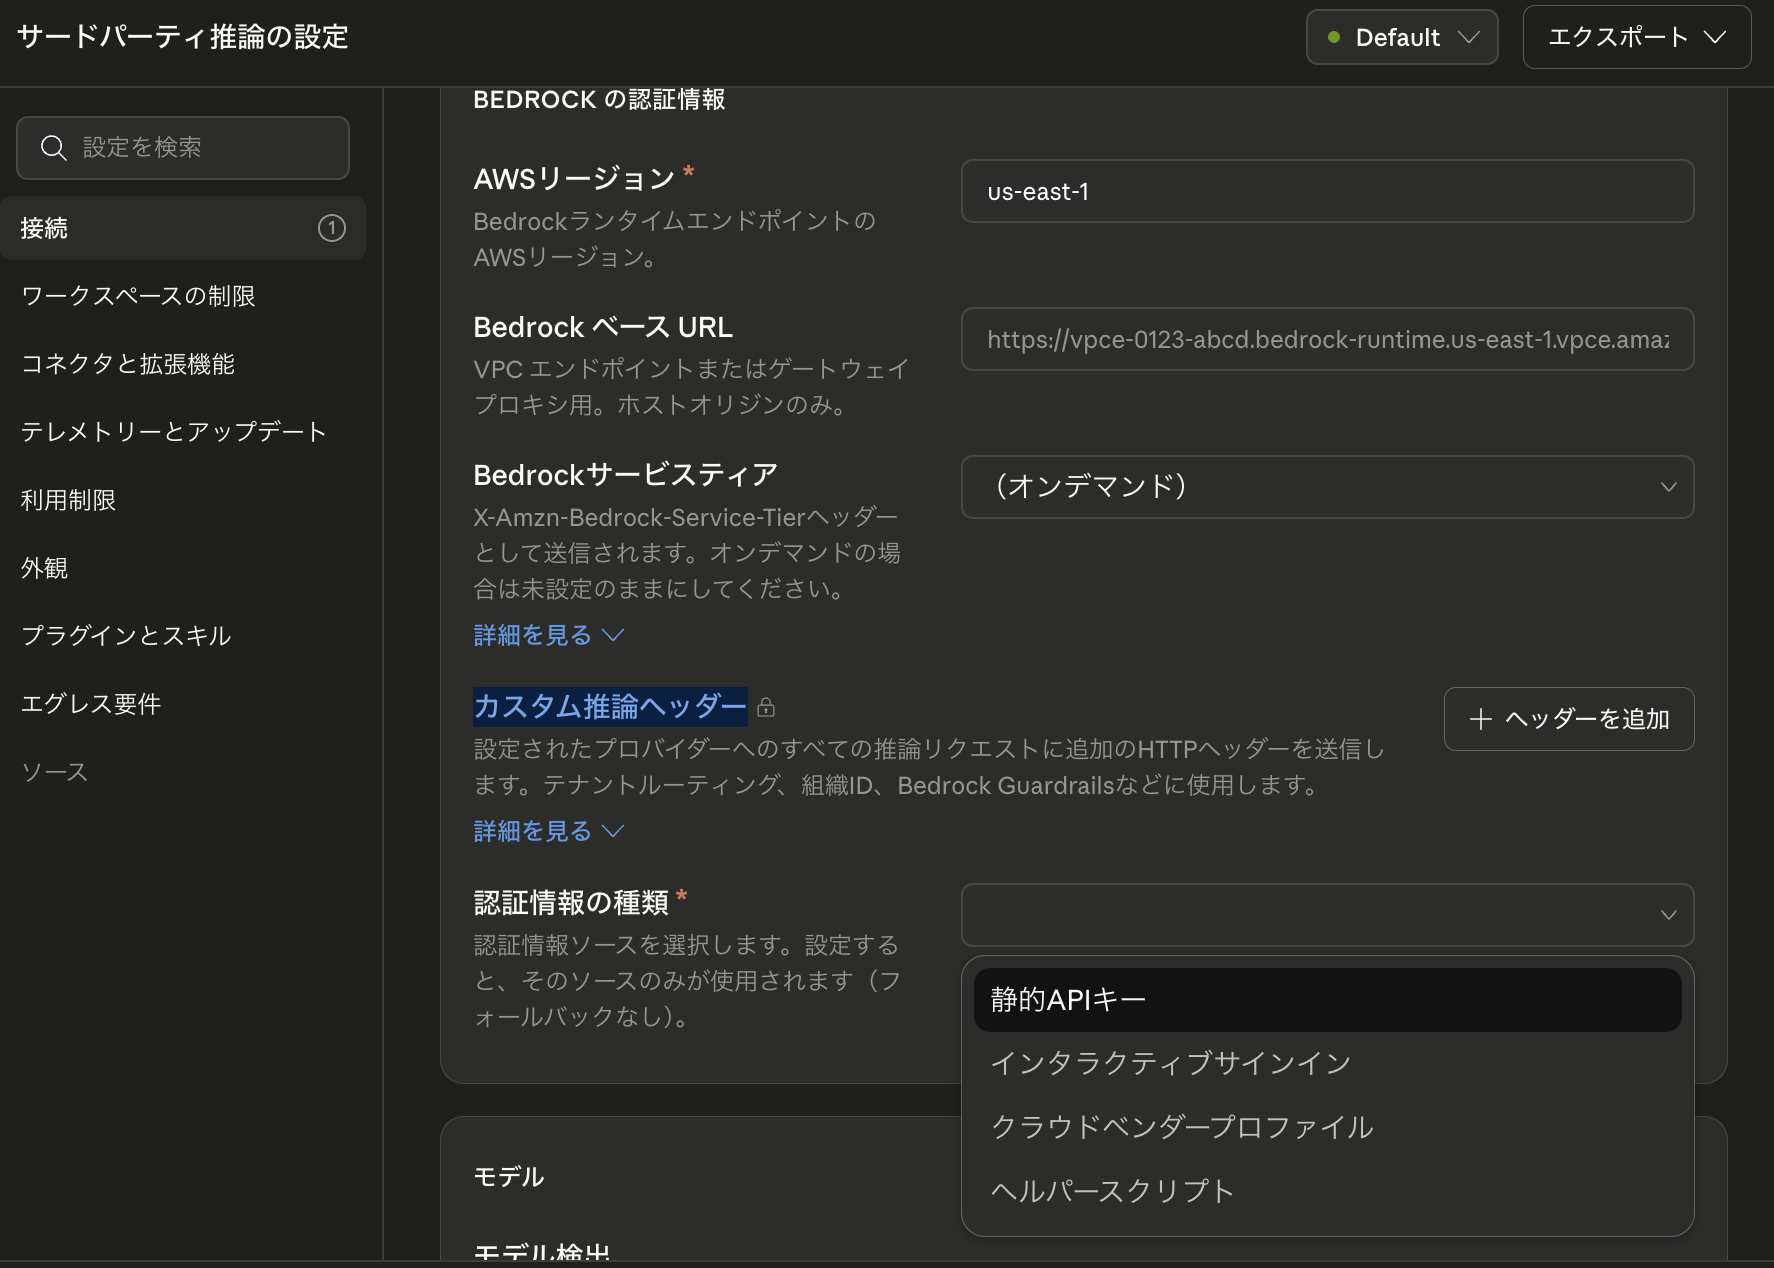Click the green status dot on Default
The height and width of the screenshot is (1268, 1774).
pos(1334,38)
